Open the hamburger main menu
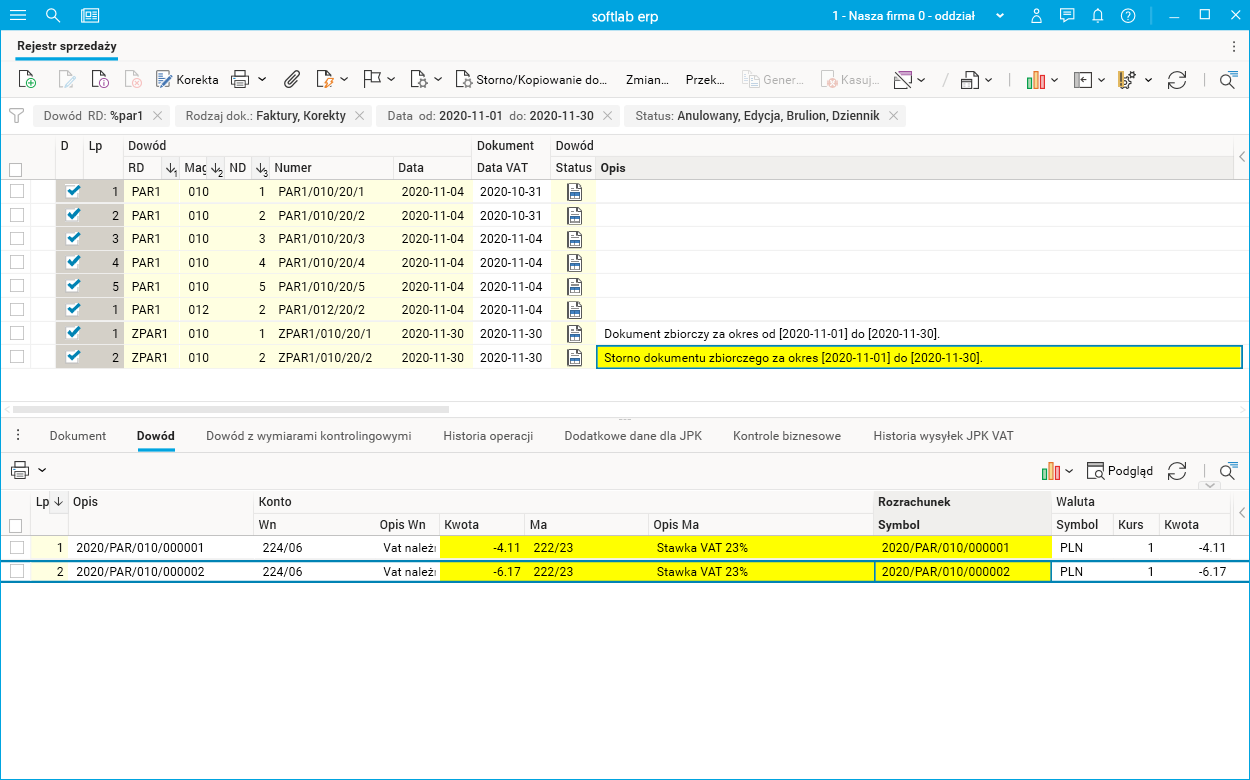 pos(17,15)
